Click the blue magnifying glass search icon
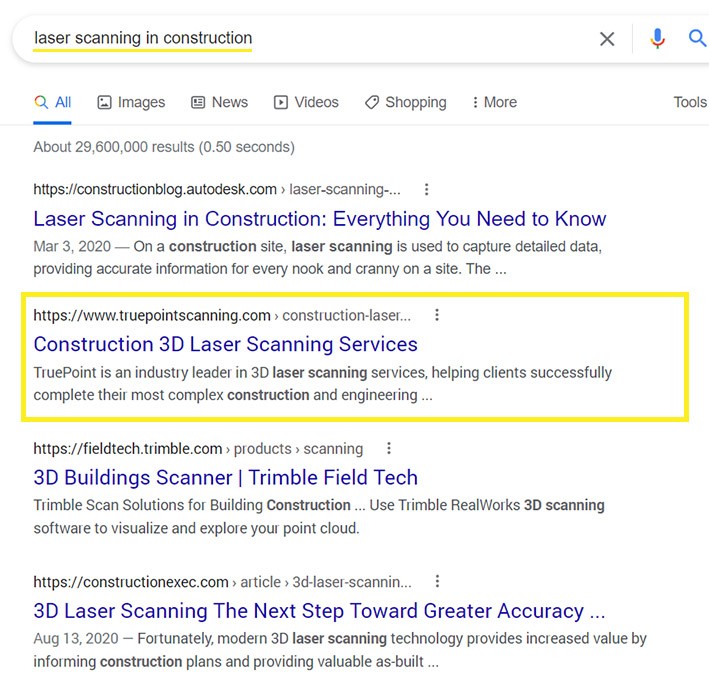 pyautogui.click(x=697, y=38)
